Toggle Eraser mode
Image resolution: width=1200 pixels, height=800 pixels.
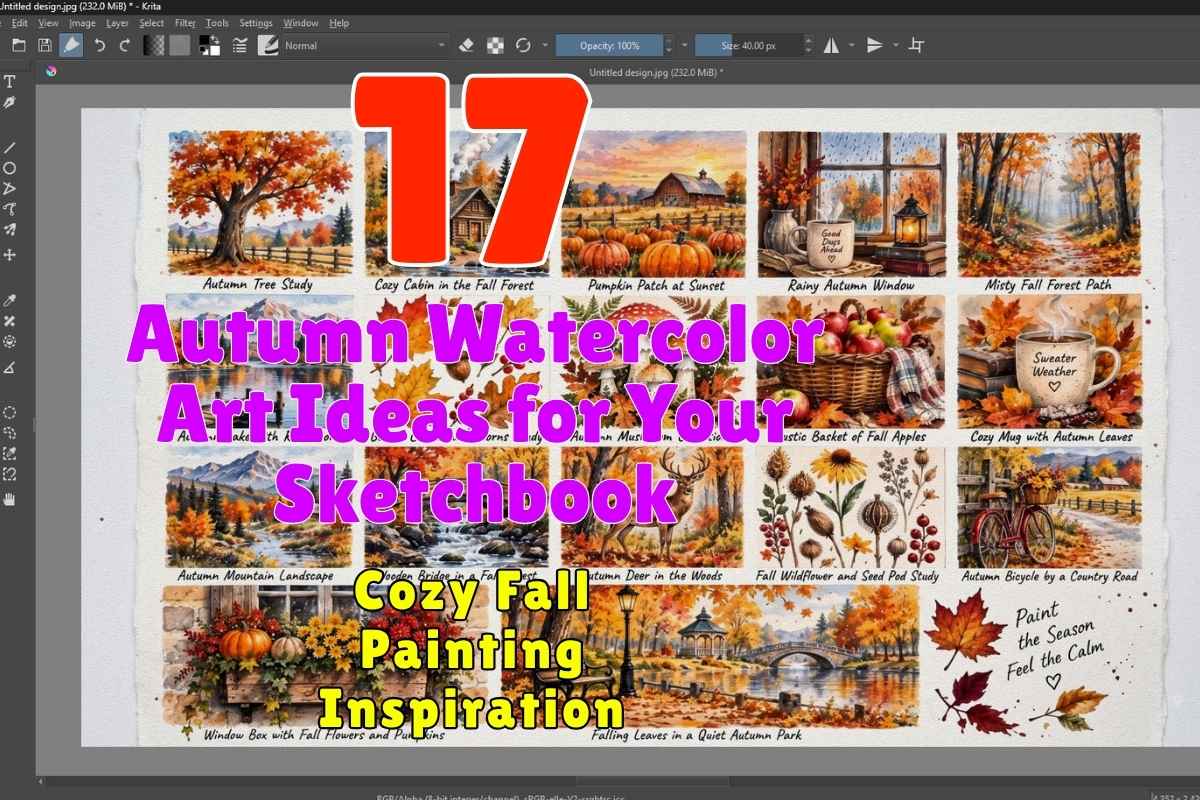coord(466,45)
